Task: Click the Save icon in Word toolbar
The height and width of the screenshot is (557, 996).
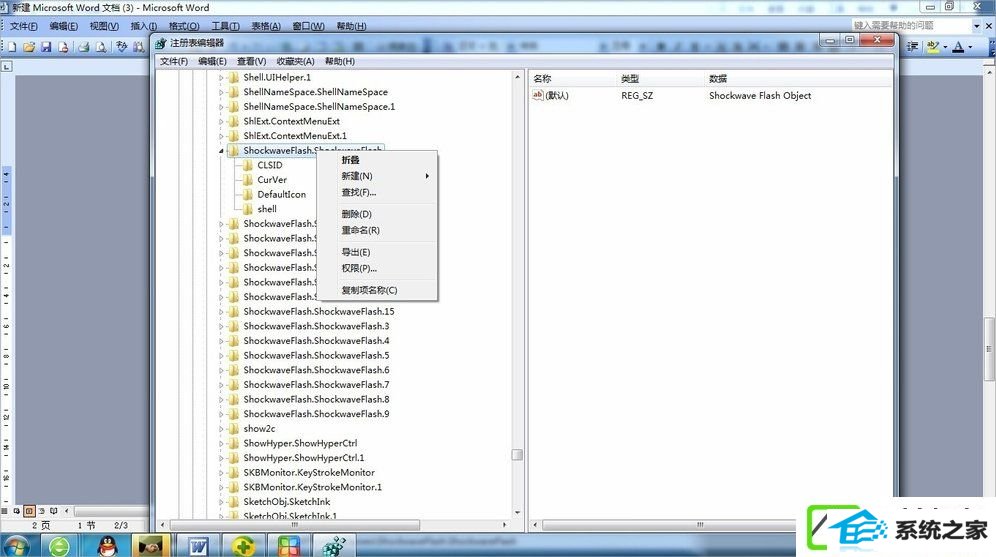Action: pos(46,46)
